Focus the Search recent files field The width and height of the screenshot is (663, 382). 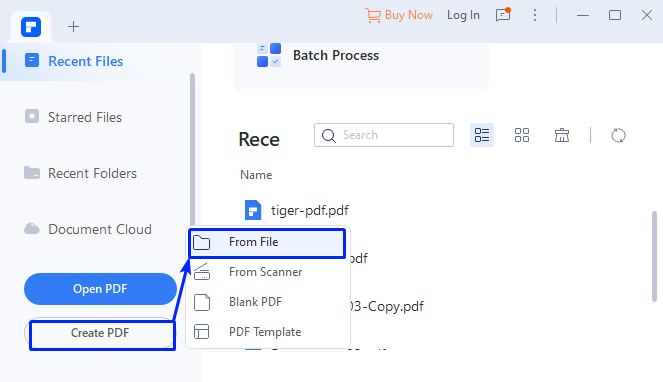pyautogui.click(x=384, y=135)
